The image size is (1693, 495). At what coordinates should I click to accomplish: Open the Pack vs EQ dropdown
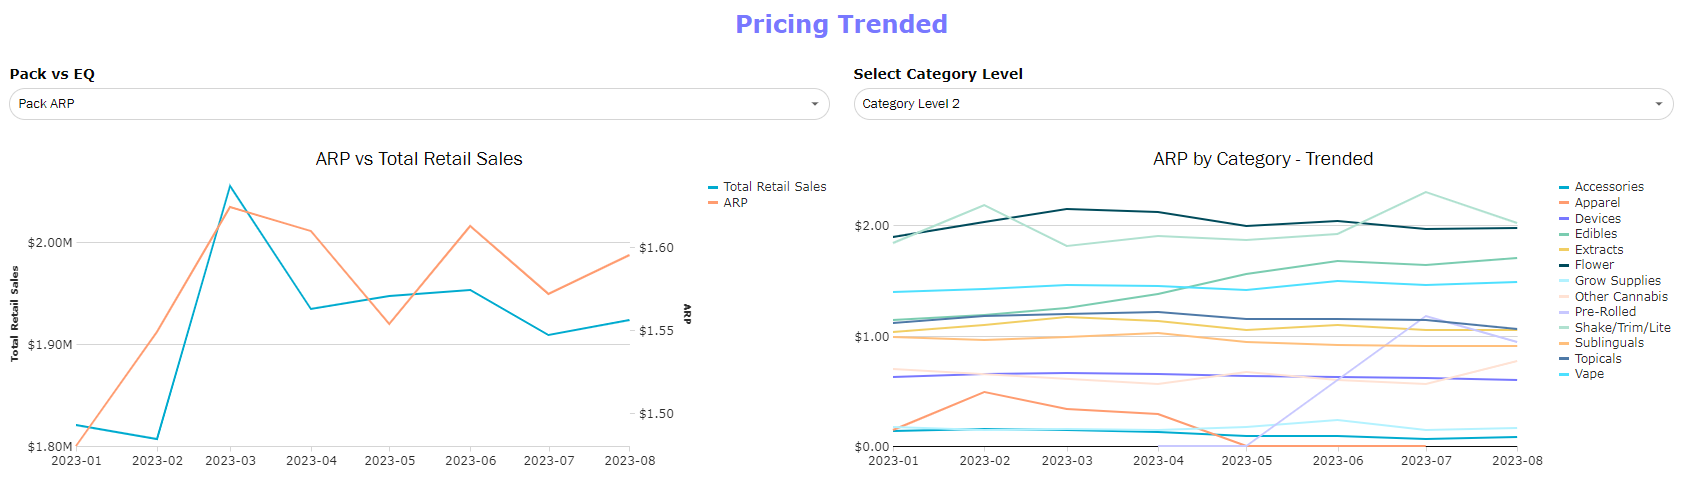[x=418, y=104]
